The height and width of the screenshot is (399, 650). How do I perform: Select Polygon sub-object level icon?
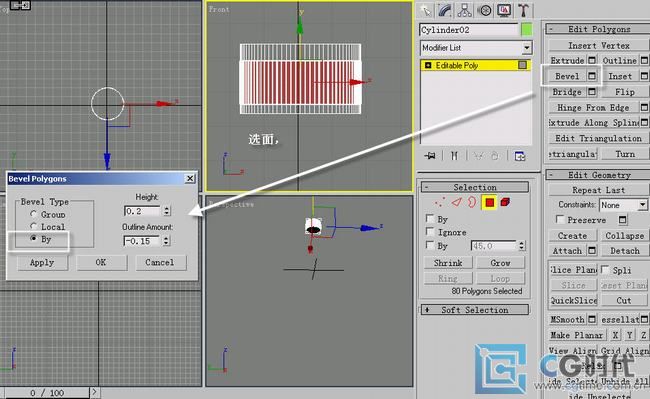[490, 202]
